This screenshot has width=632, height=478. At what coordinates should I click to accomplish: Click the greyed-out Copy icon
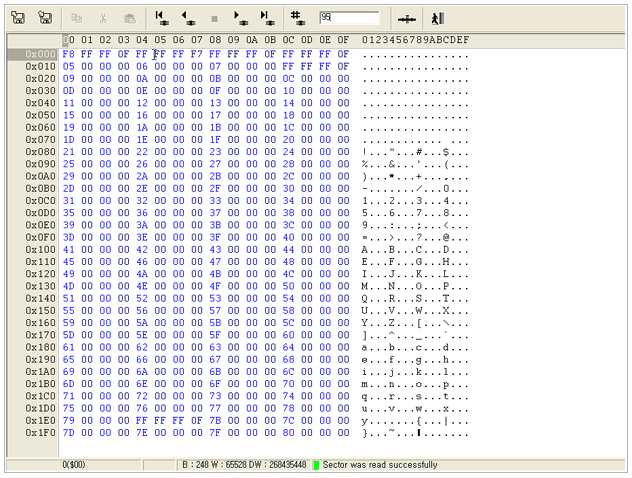78,18
